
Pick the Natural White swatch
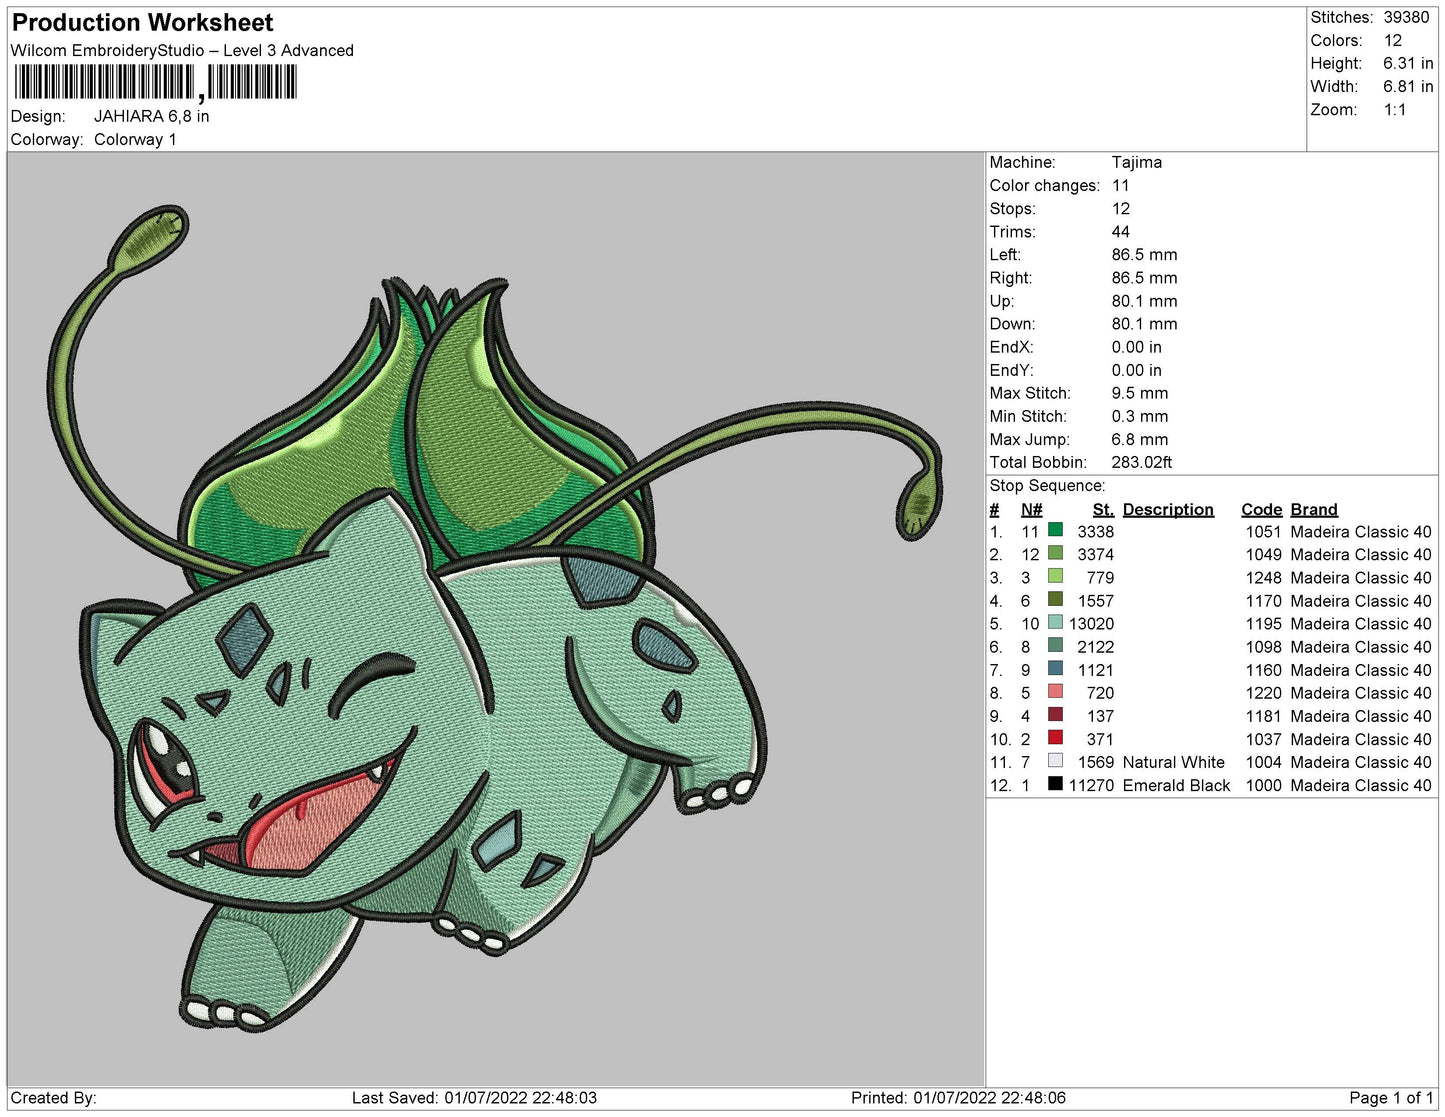point(1055,760)
